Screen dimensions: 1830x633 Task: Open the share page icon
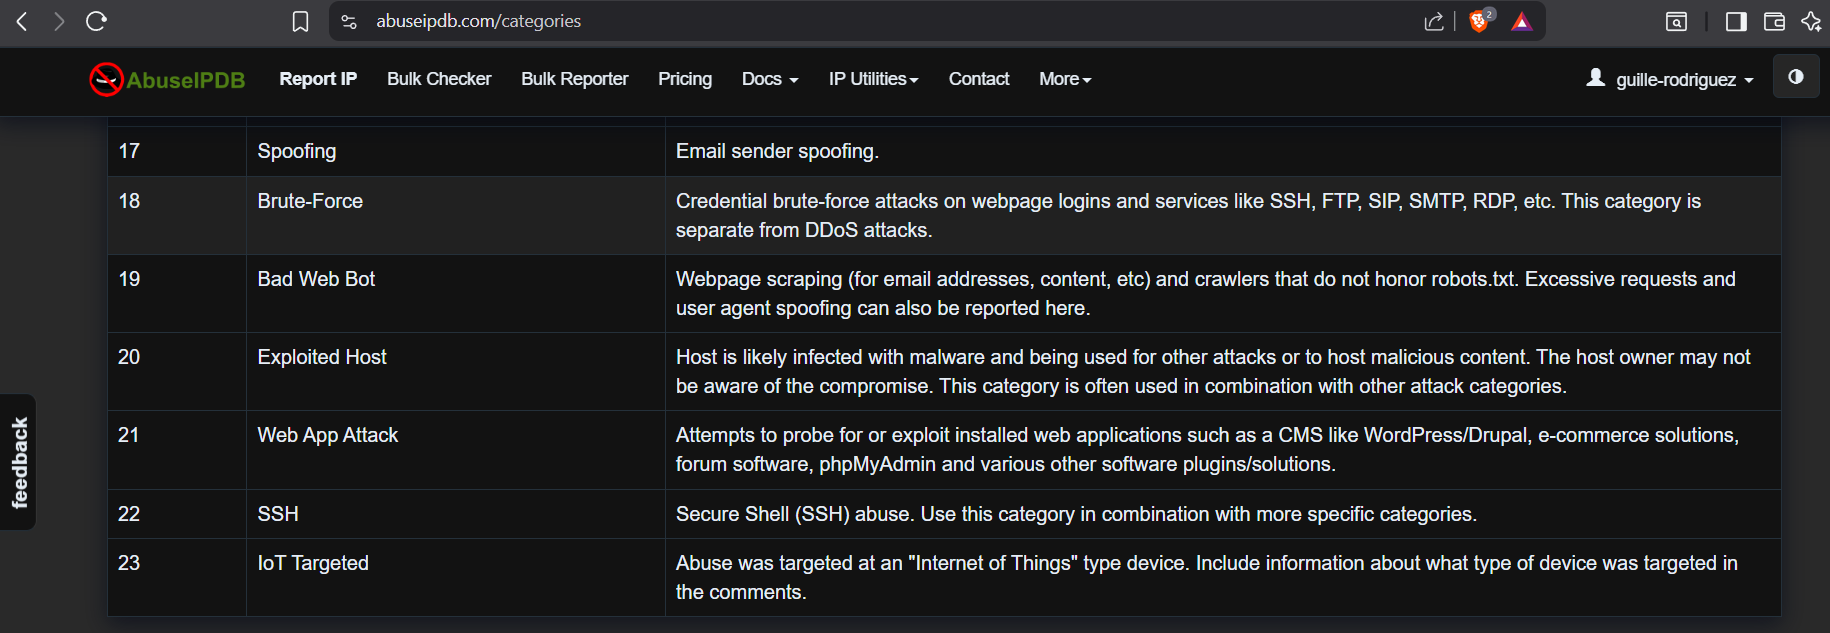(1433, 21)
